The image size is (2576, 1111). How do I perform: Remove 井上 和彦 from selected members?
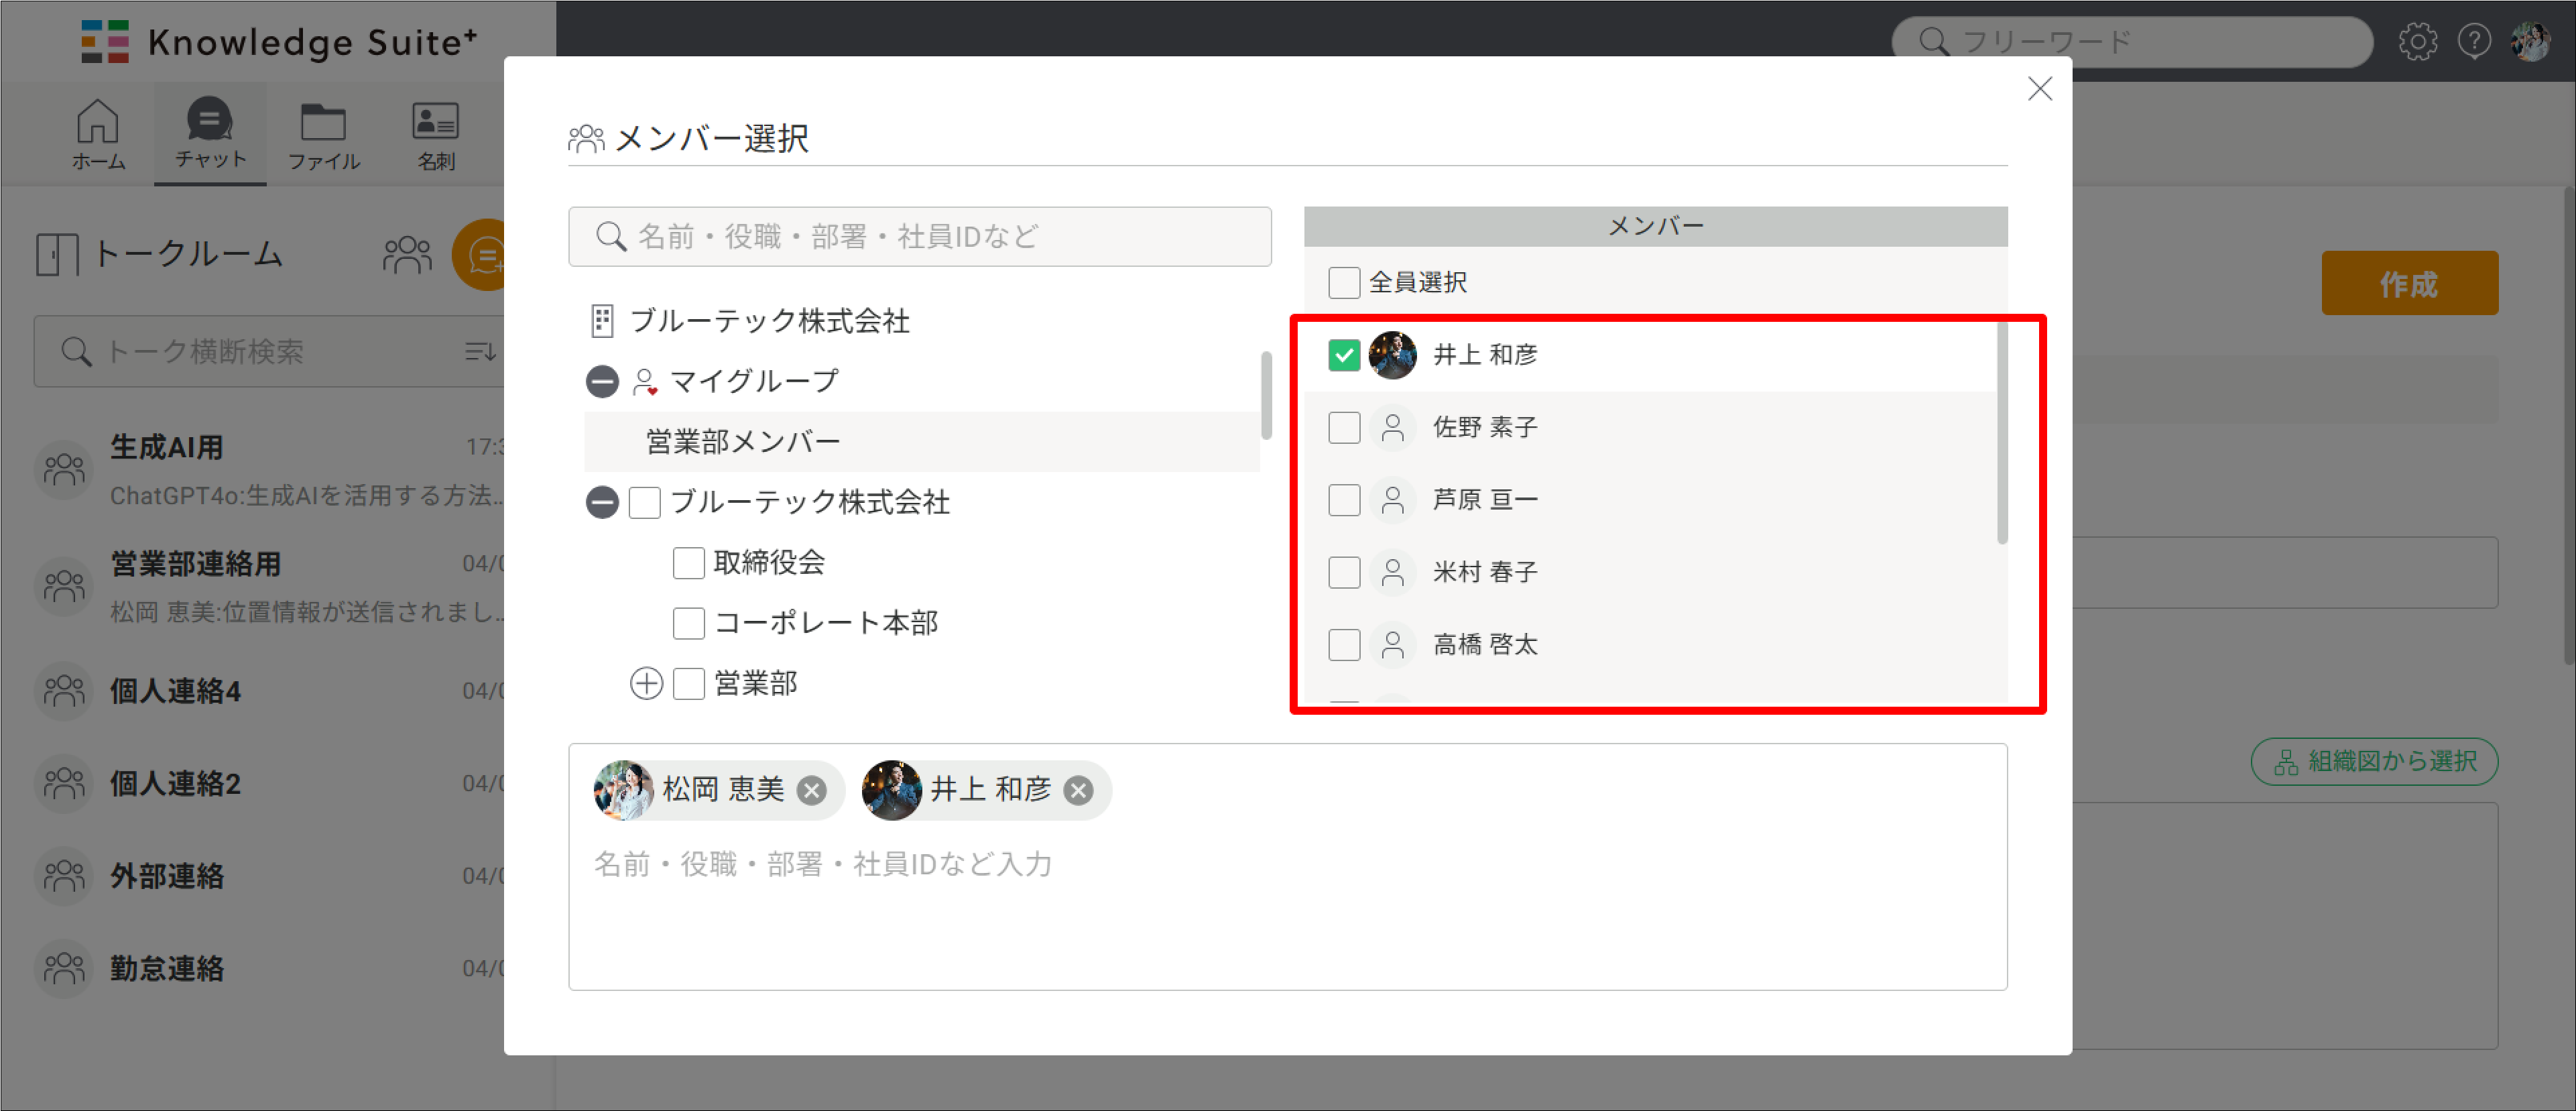1077,790
